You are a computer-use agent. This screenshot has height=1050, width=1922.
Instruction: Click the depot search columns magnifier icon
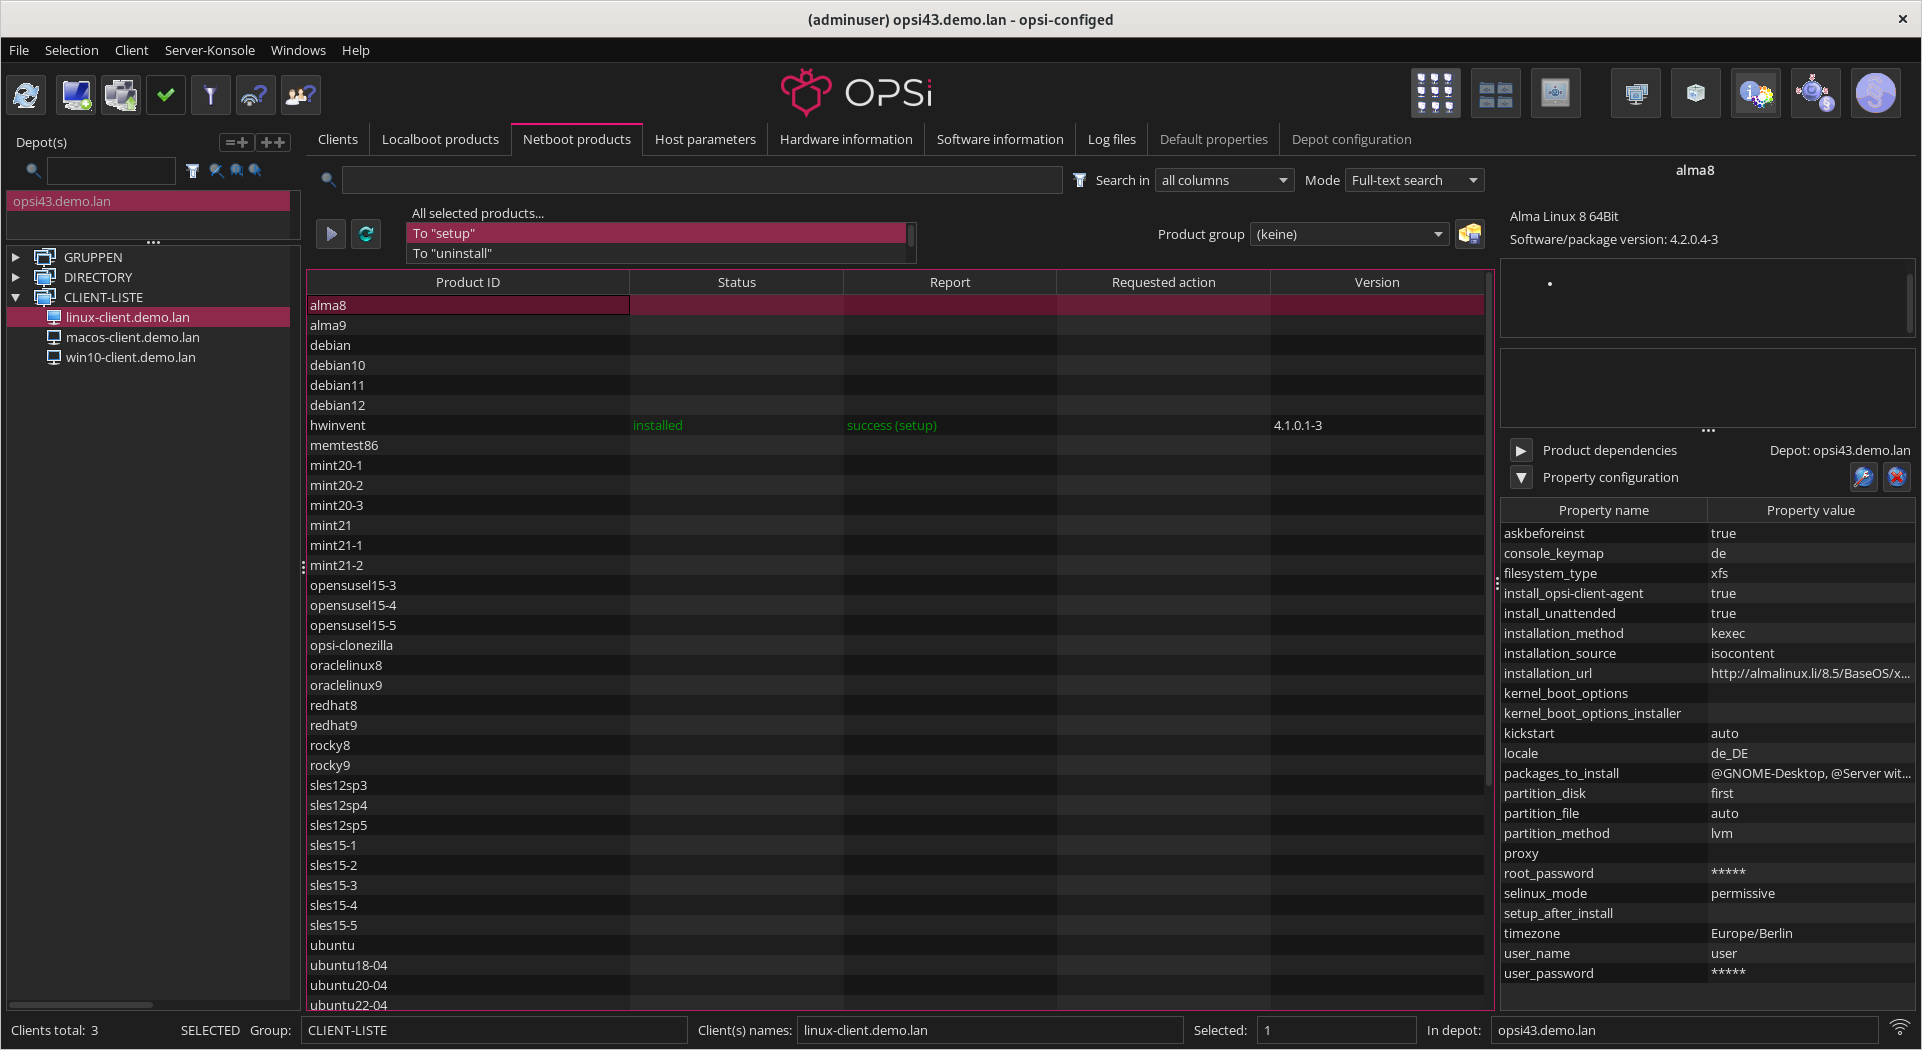(x=236, y=171)
